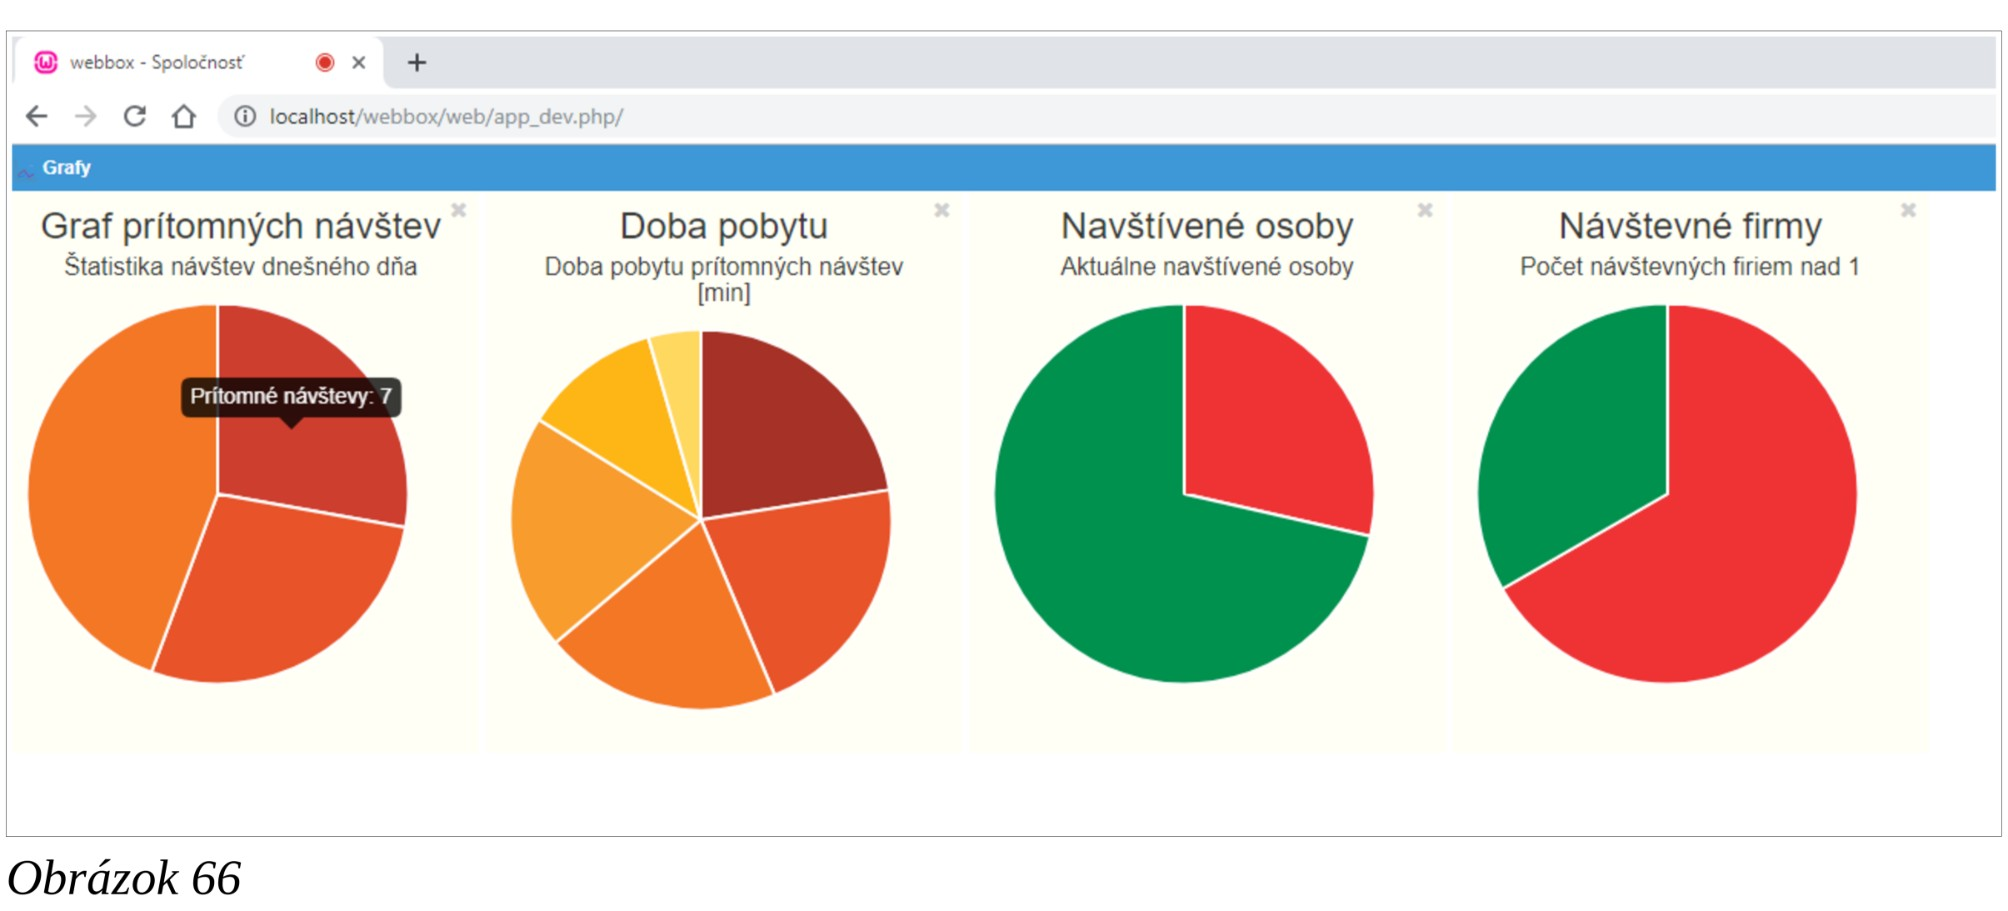2008x911 pixels.
Task: Close the Graf prítomných návštev chart panel
Action: tap(459, 210)
